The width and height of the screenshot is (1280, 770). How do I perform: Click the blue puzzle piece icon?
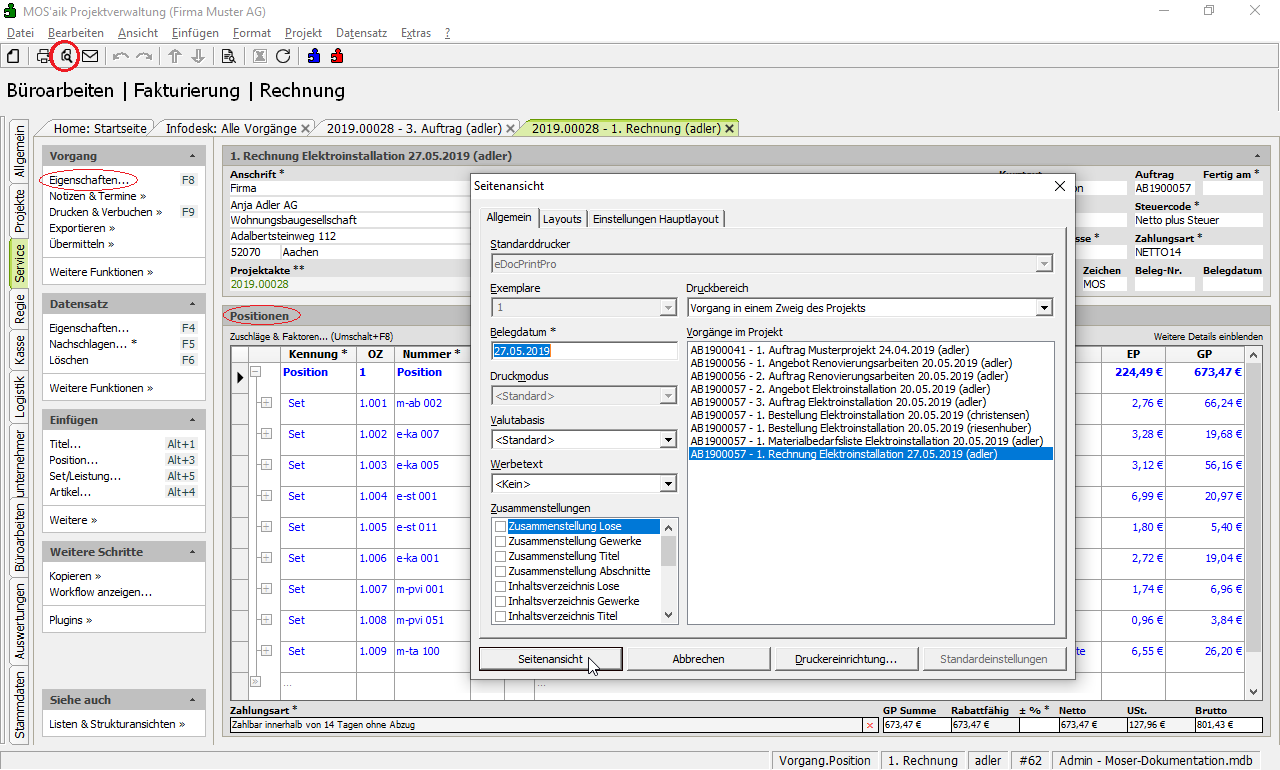314,56
